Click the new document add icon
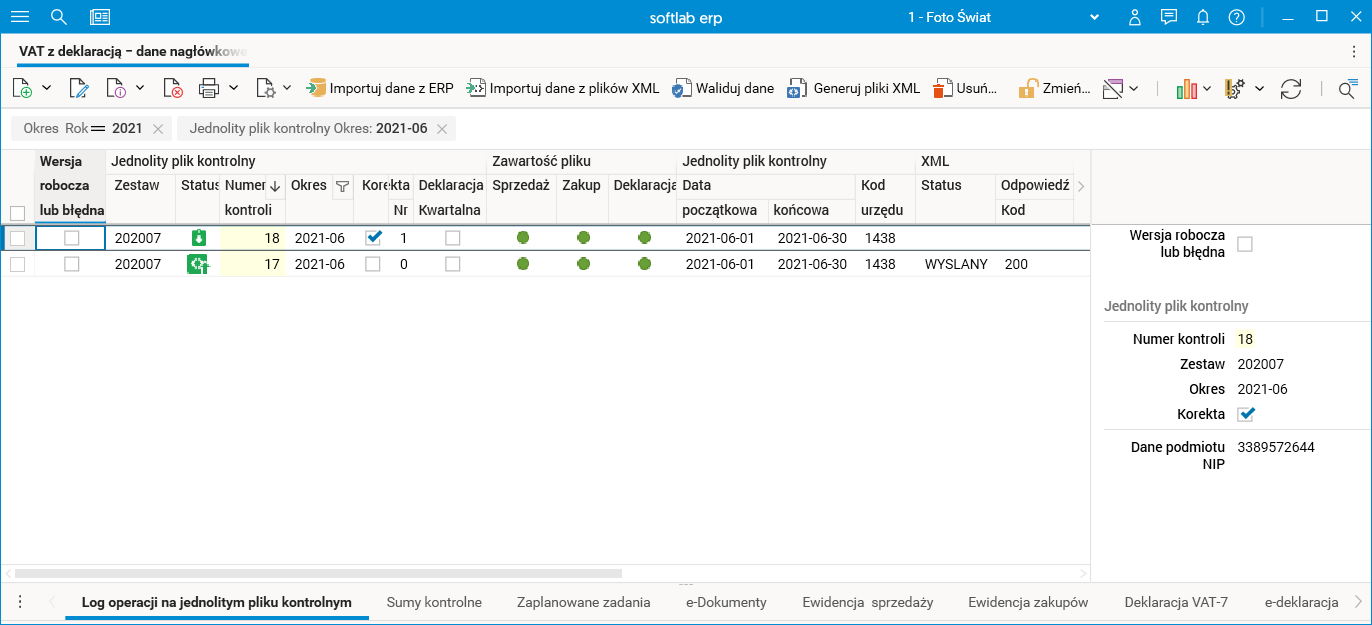 (x=22, y=89)
